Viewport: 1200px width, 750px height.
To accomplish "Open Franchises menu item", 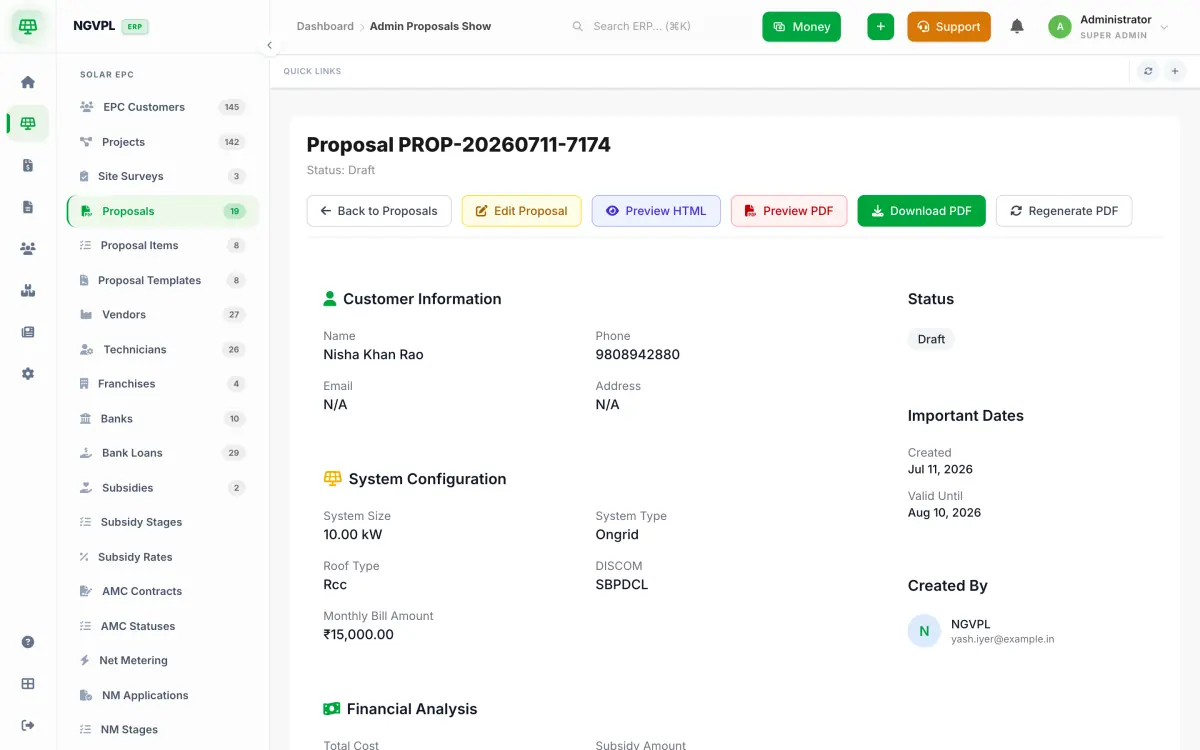I will (x=162, y=384).
